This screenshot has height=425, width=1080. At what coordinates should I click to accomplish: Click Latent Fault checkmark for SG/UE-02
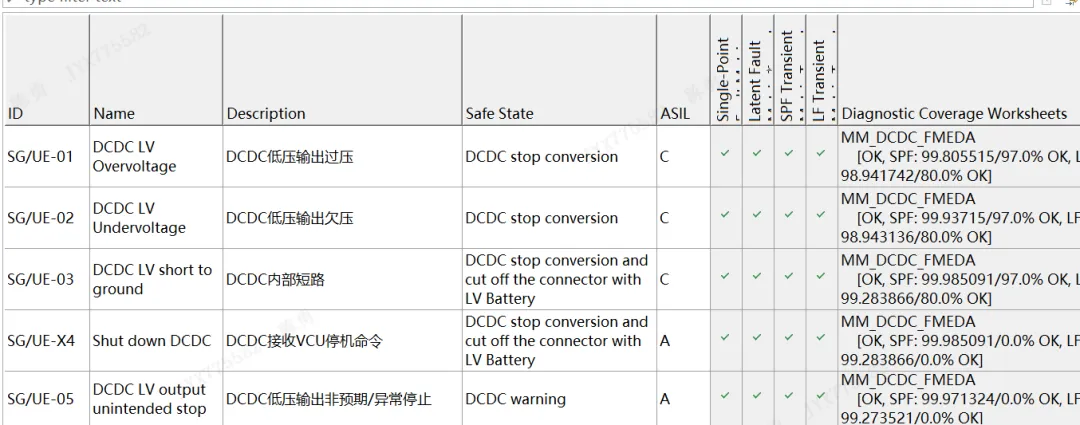coord(757,214)
